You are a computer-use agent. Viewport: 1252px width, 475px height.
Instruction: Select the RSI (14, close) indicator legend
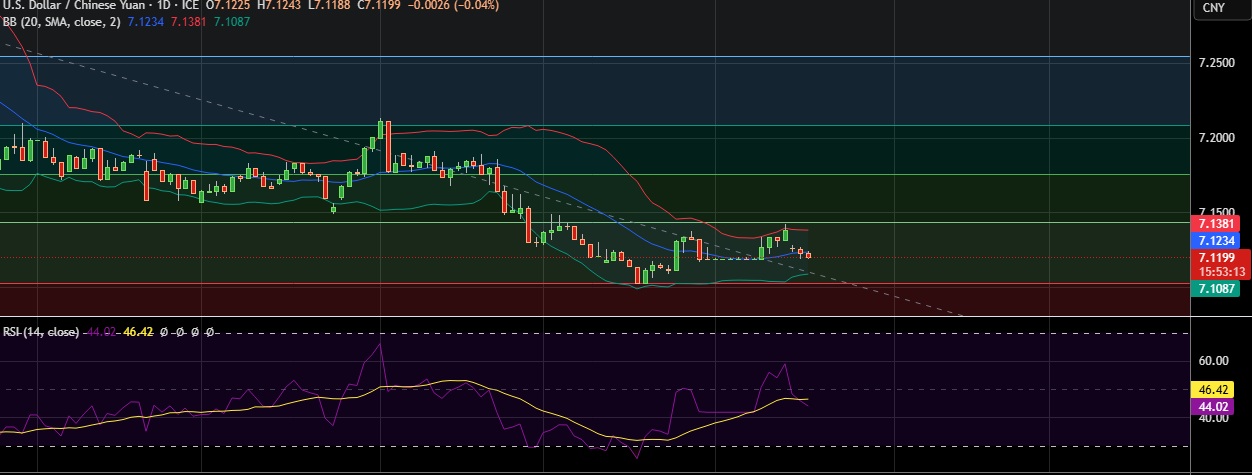click(40, 331)
